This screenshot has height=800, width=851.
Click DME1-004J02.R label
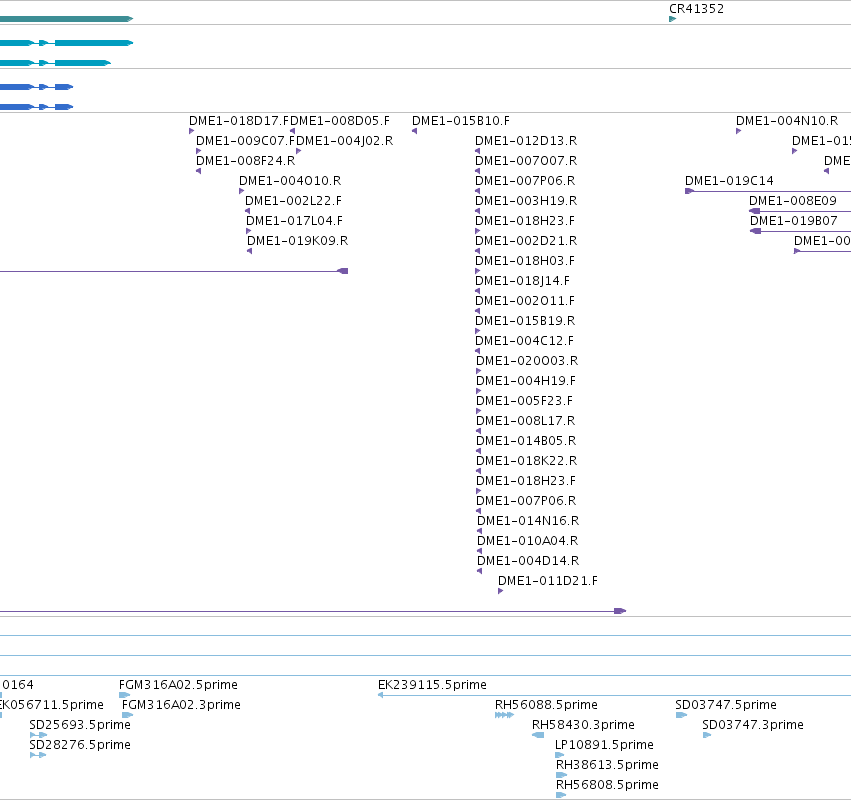(345, 141)
